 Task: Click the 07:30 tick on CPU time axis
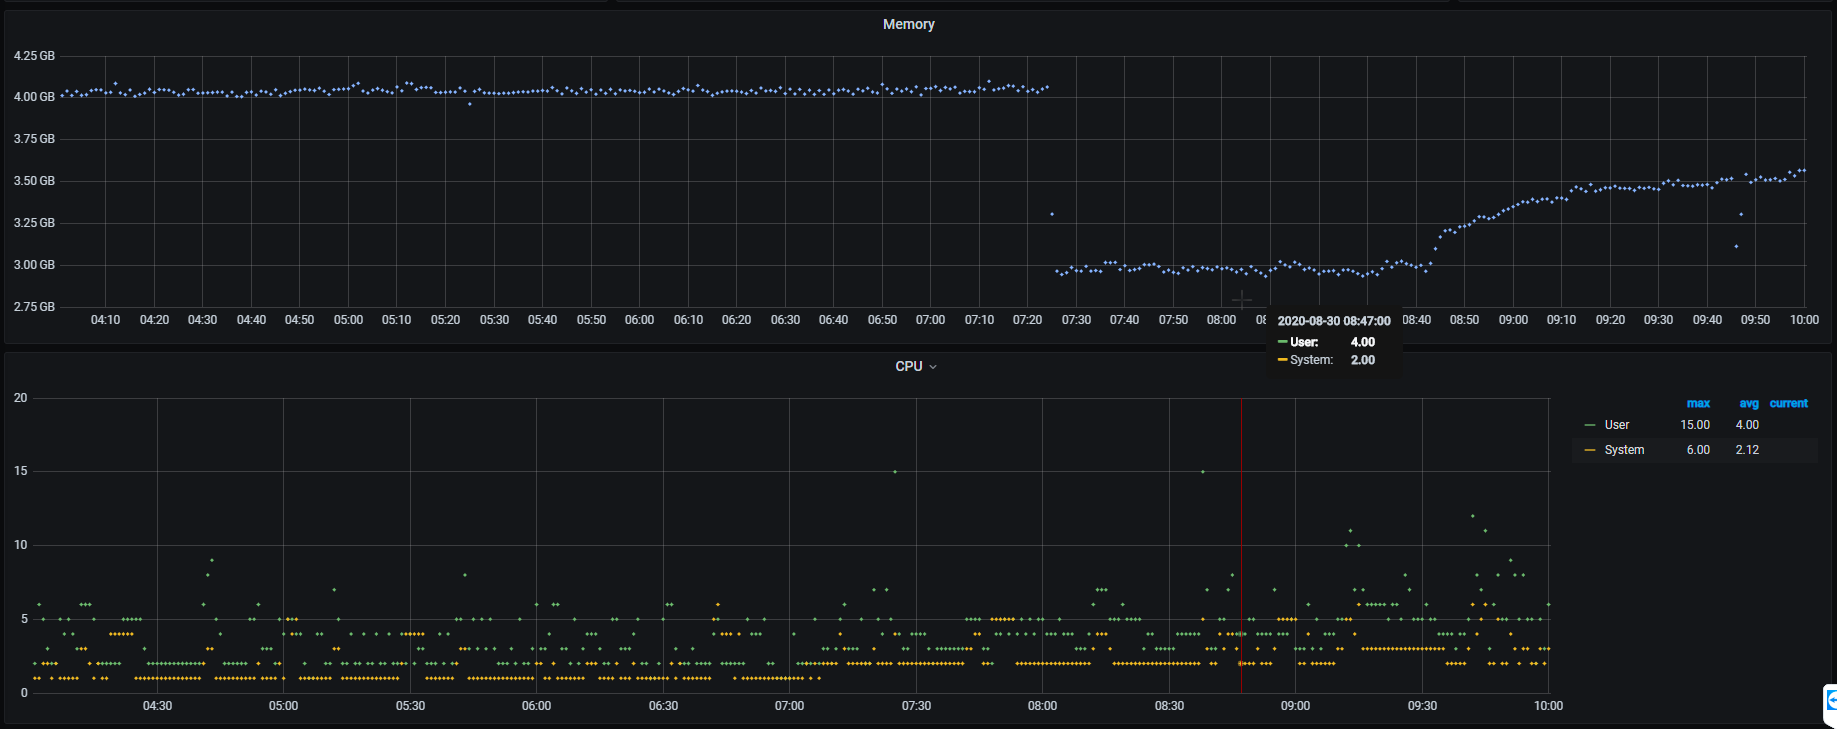point(916,706)
